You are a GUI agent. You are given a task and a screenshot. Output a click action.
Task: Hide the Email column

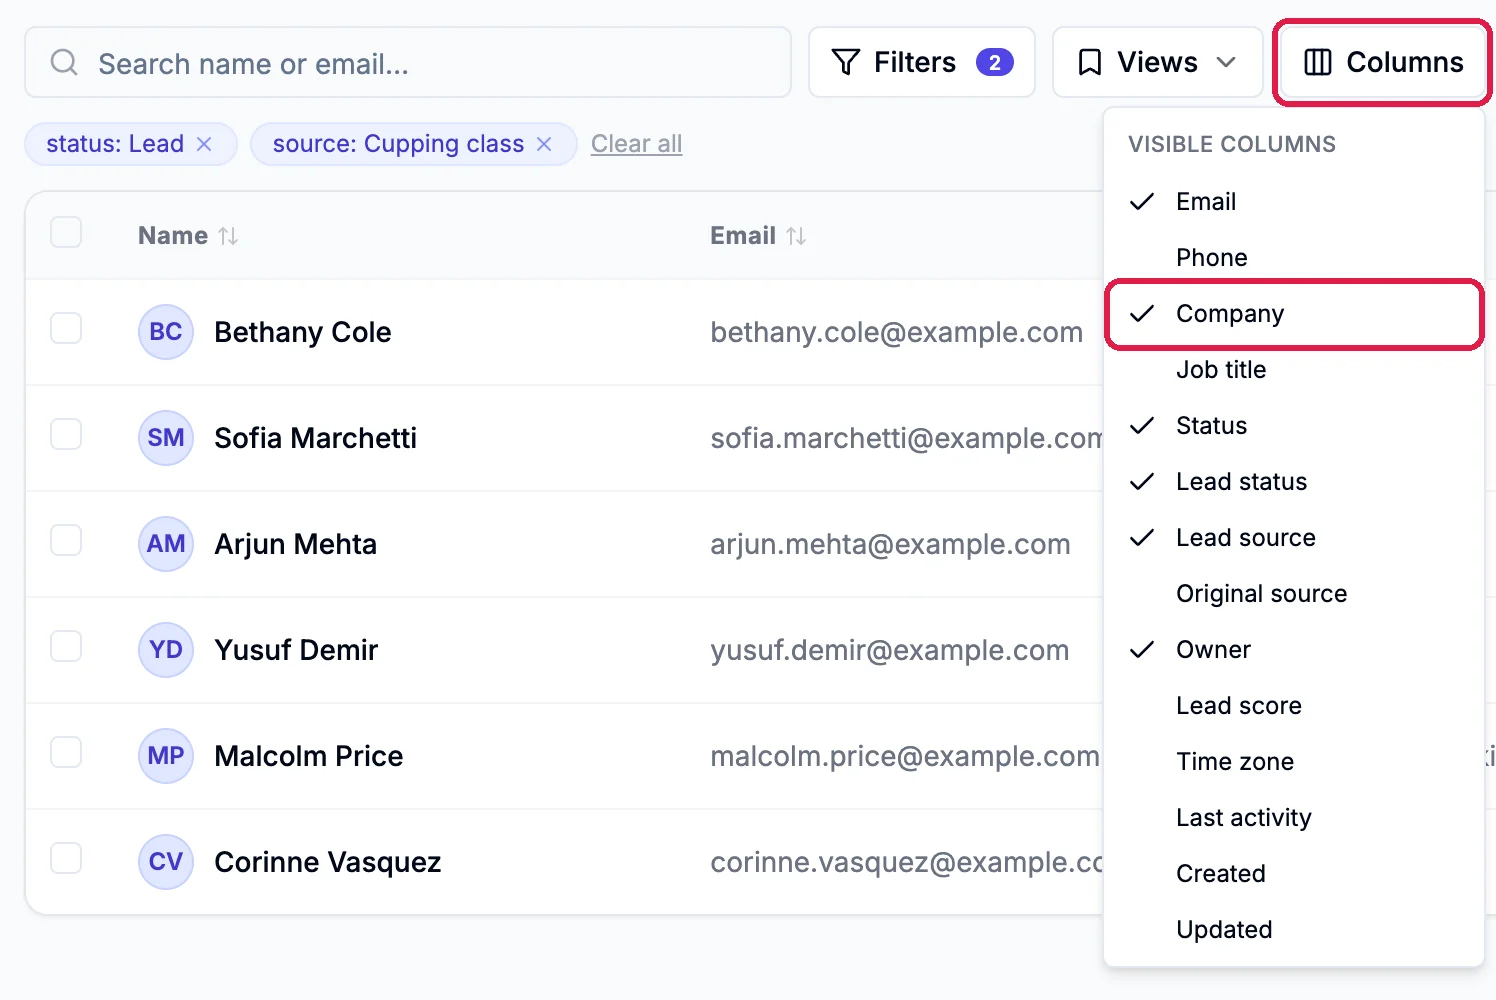1294,202
